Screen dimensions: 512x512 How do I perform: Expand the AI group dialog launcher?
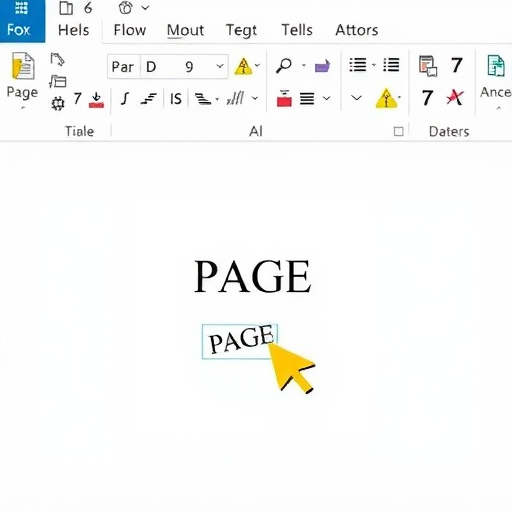(x=398, y=131)
